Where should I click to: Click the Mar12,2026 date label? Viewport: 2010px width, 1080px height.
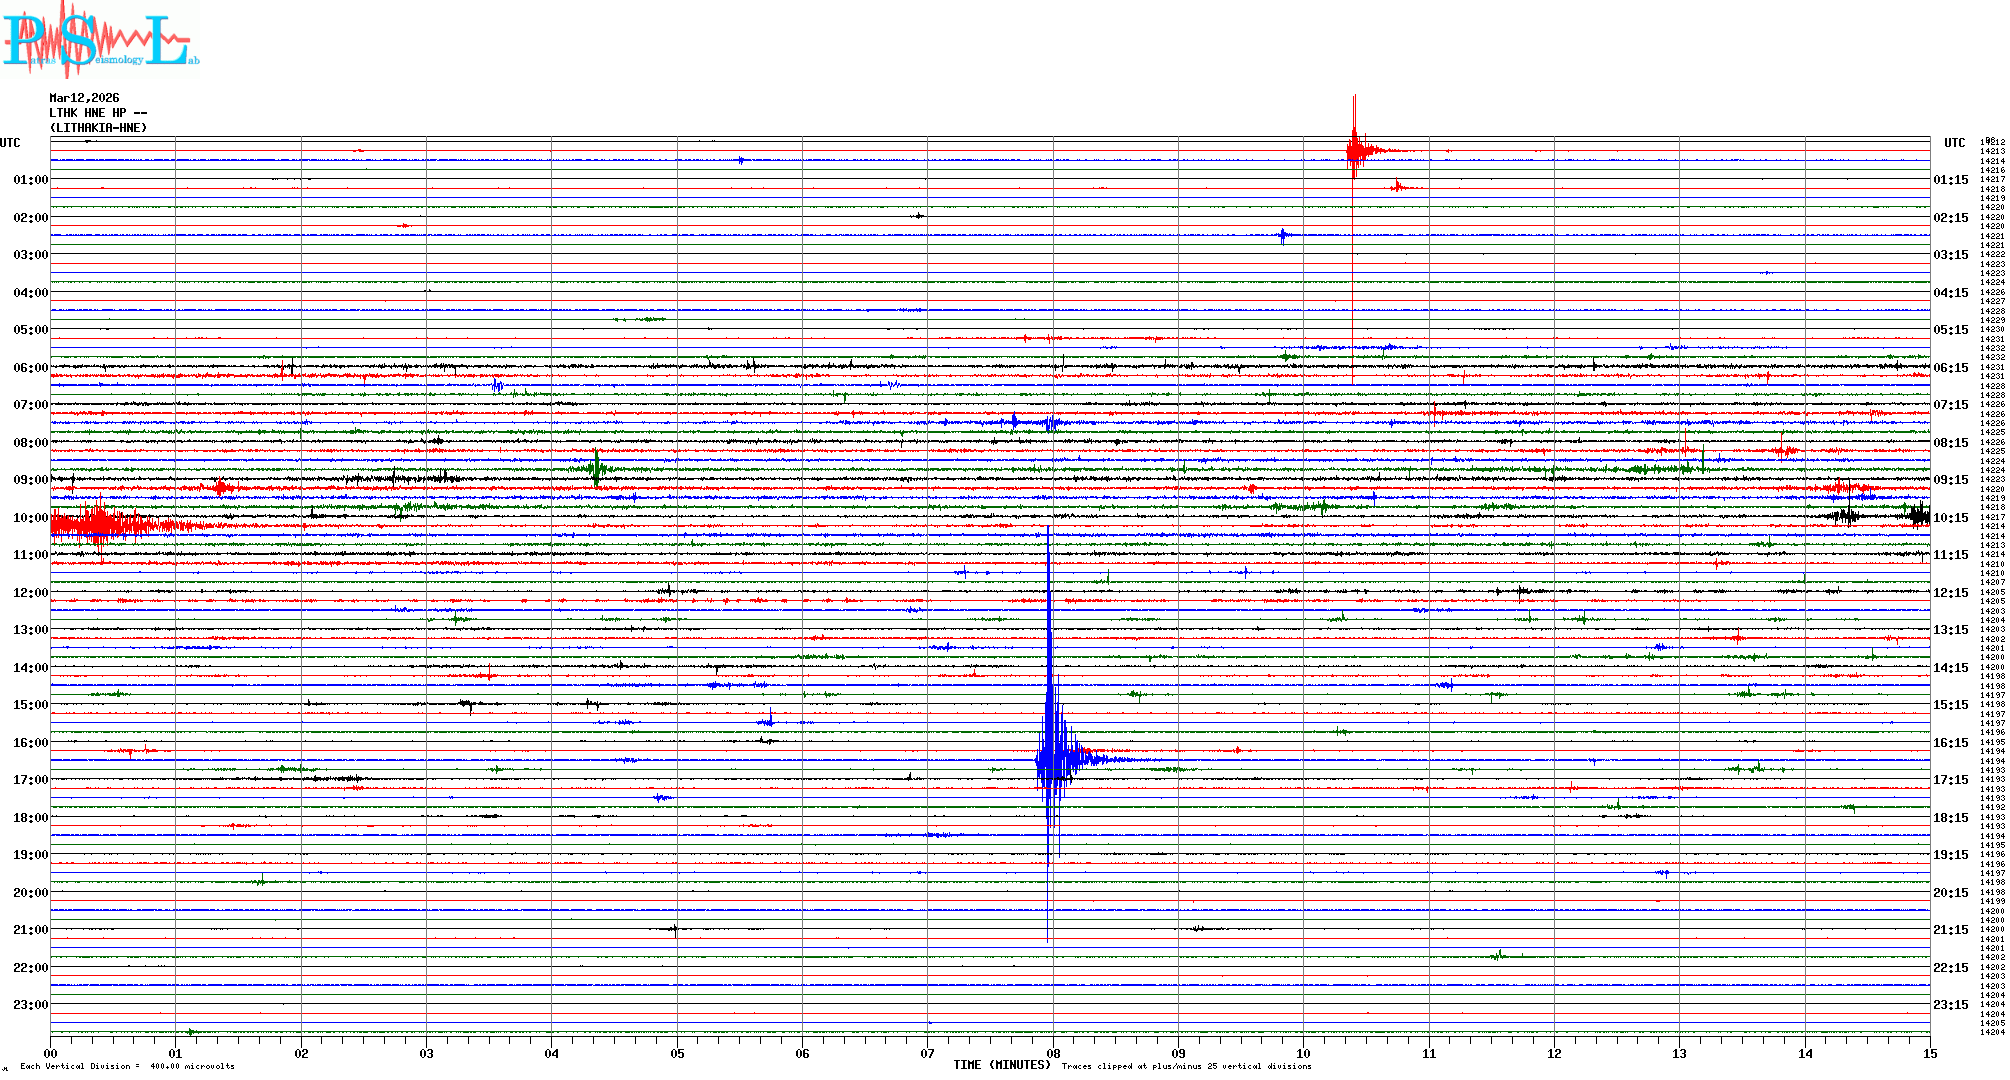[x=84, y=98]
